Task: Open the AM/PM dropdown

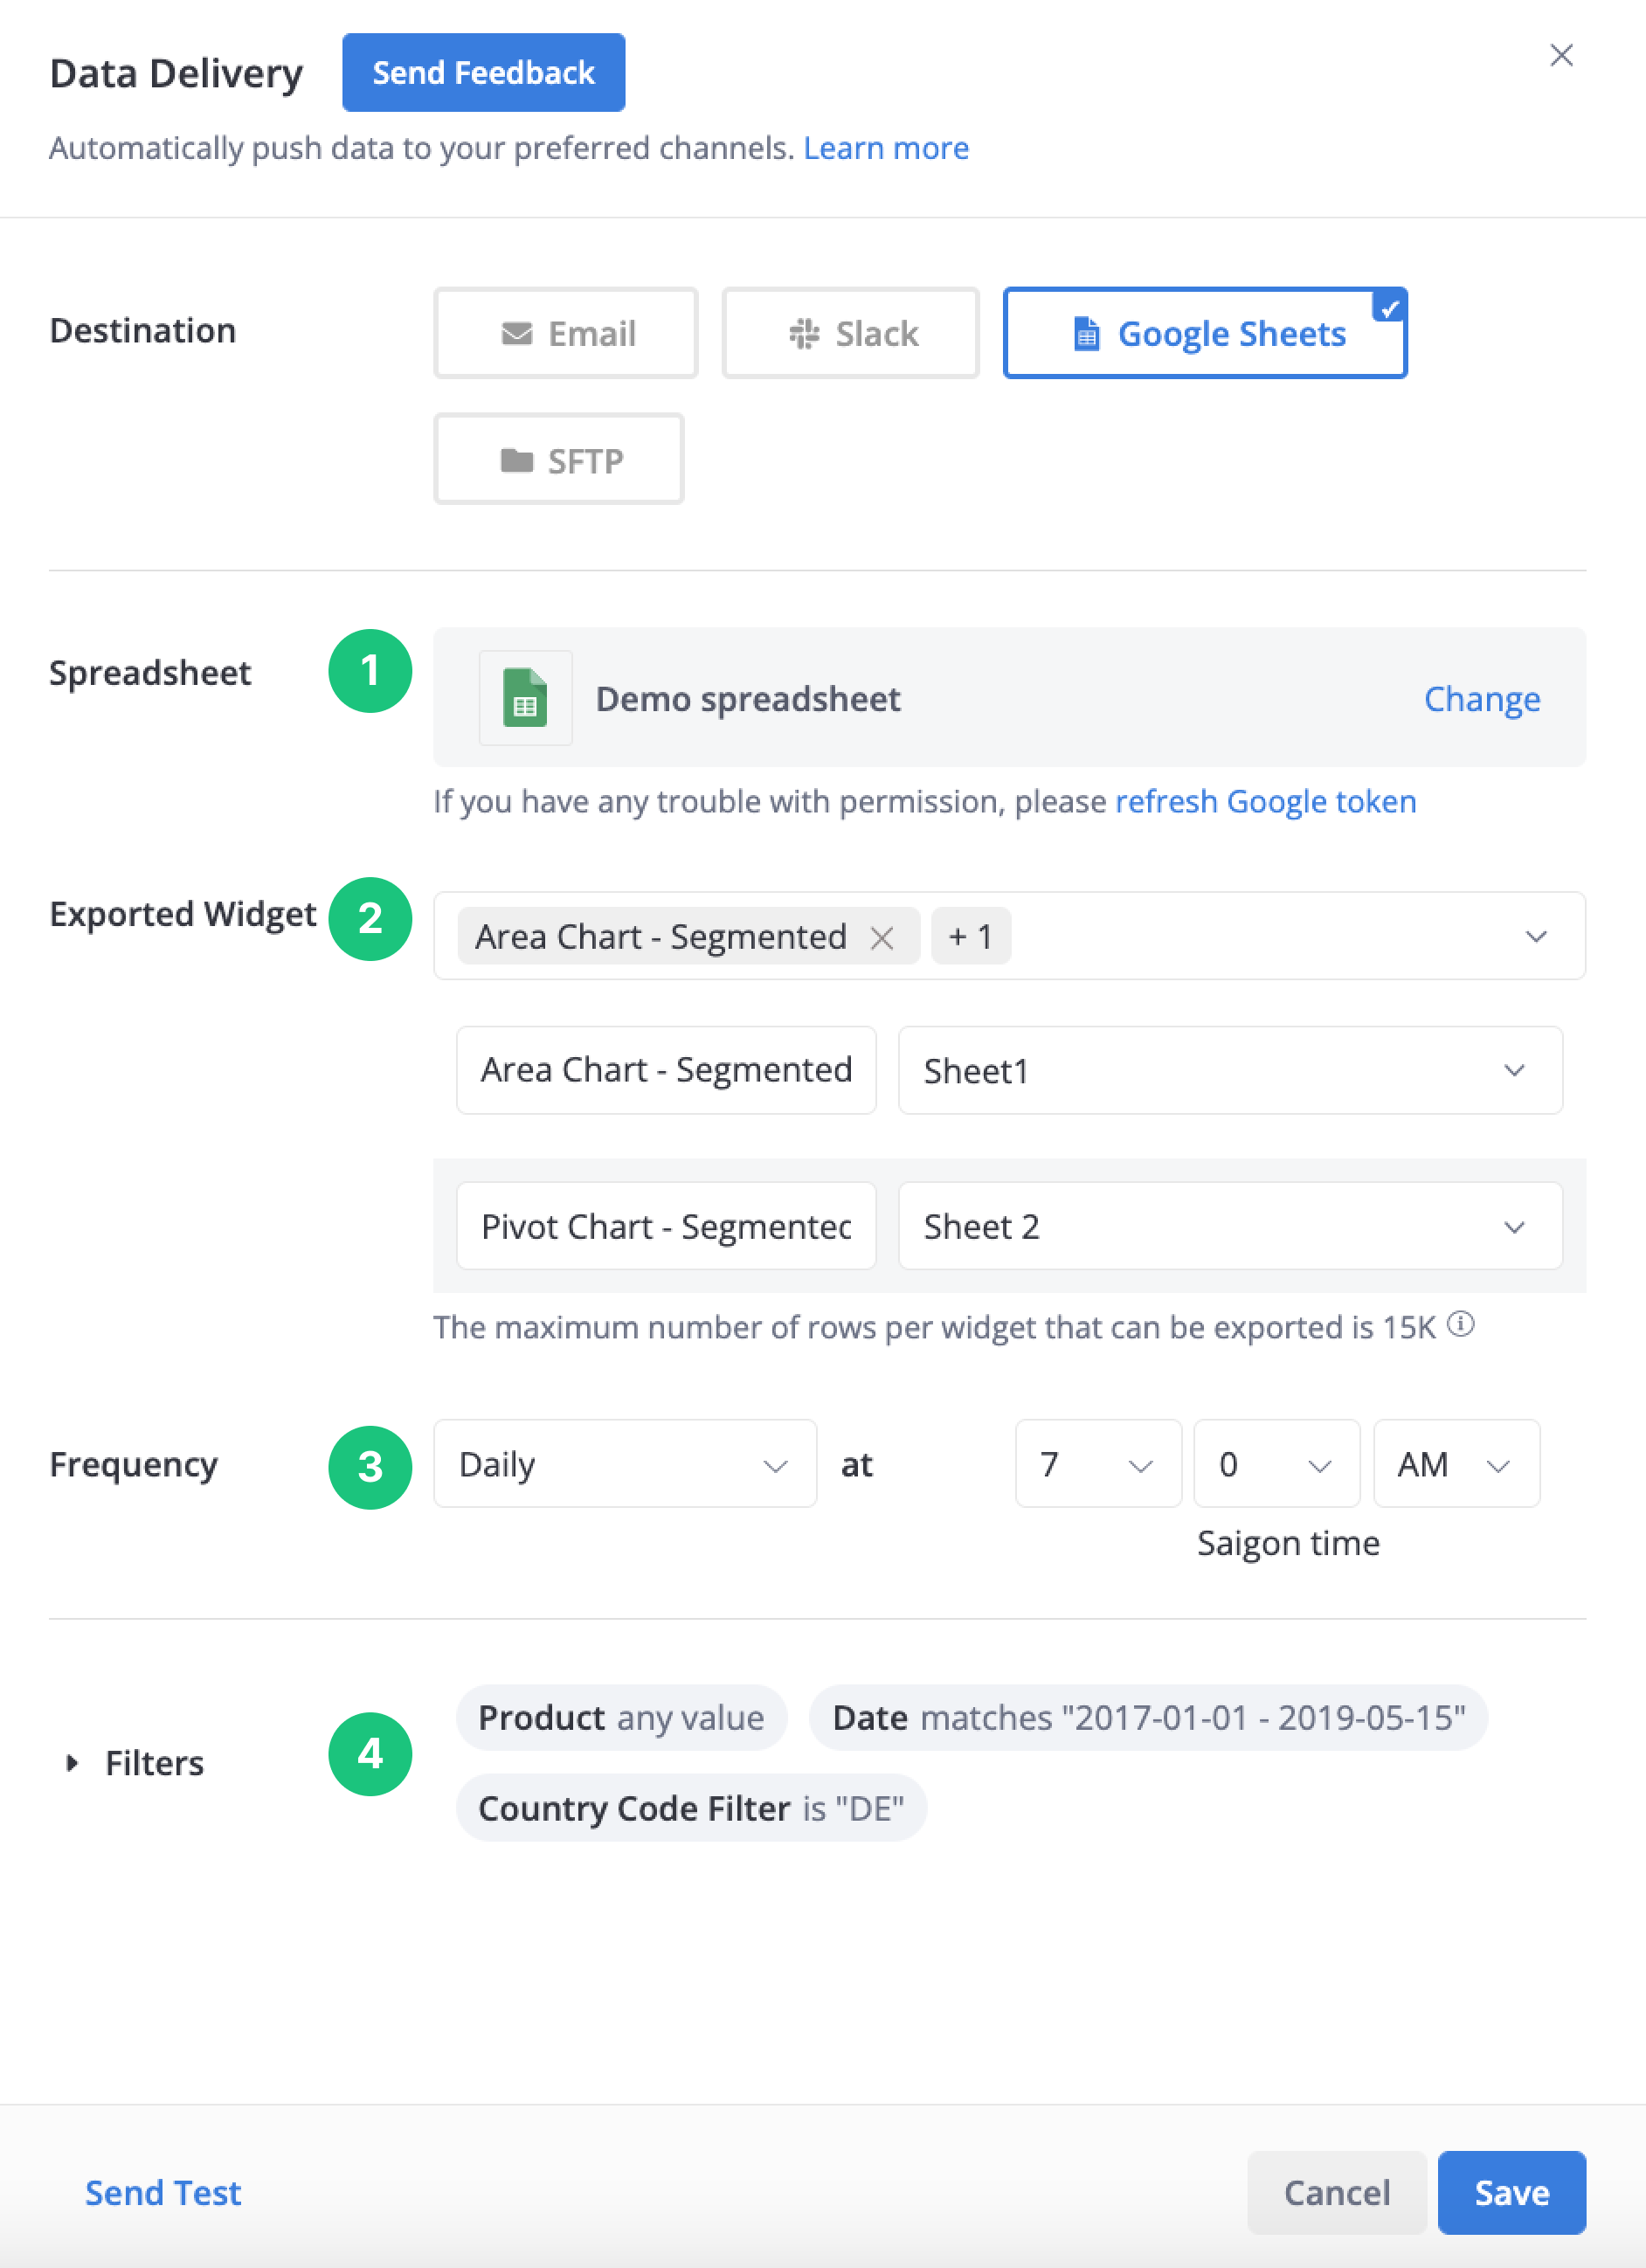Action: click(1456, 1464)
